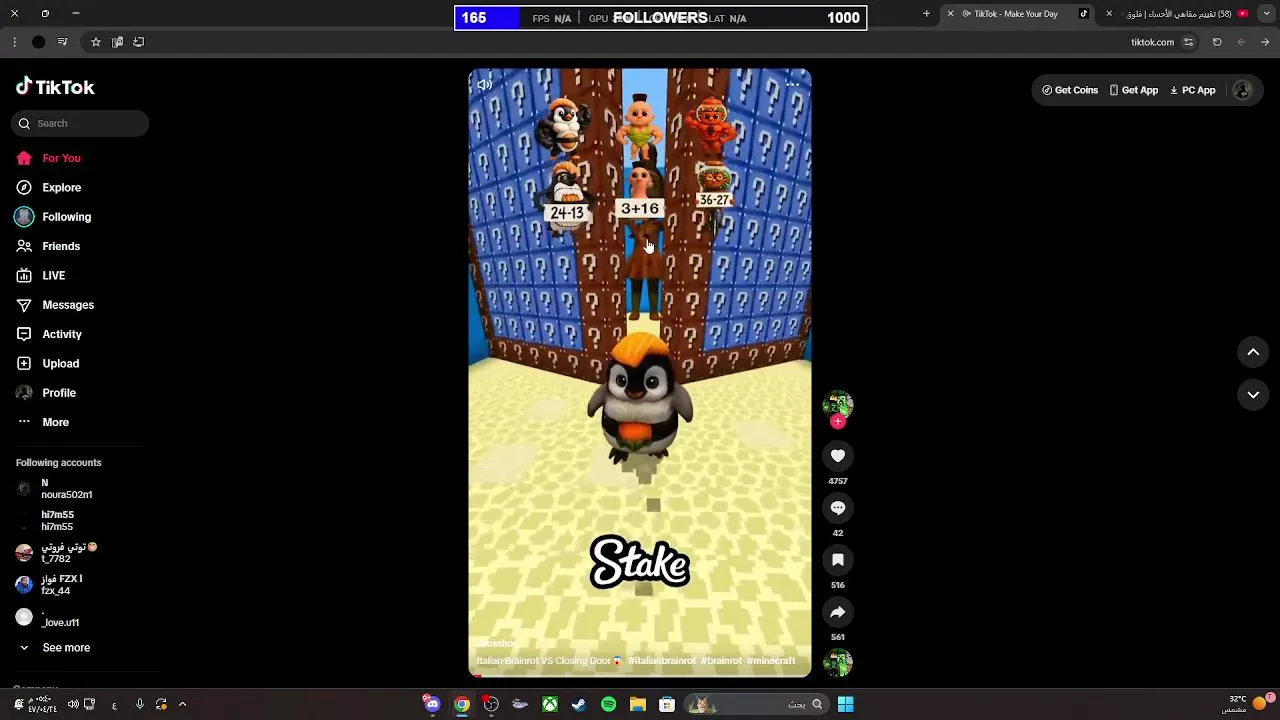Open the For You feed
The height and width of the screenshot is (720, 1280).
click(48, 158)
